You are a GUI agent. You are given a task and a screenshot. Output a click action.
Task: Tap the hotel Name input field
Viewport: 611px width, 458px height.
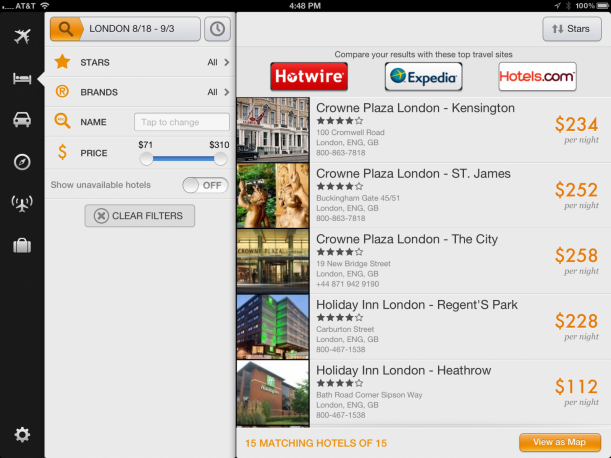pos(181,122)
